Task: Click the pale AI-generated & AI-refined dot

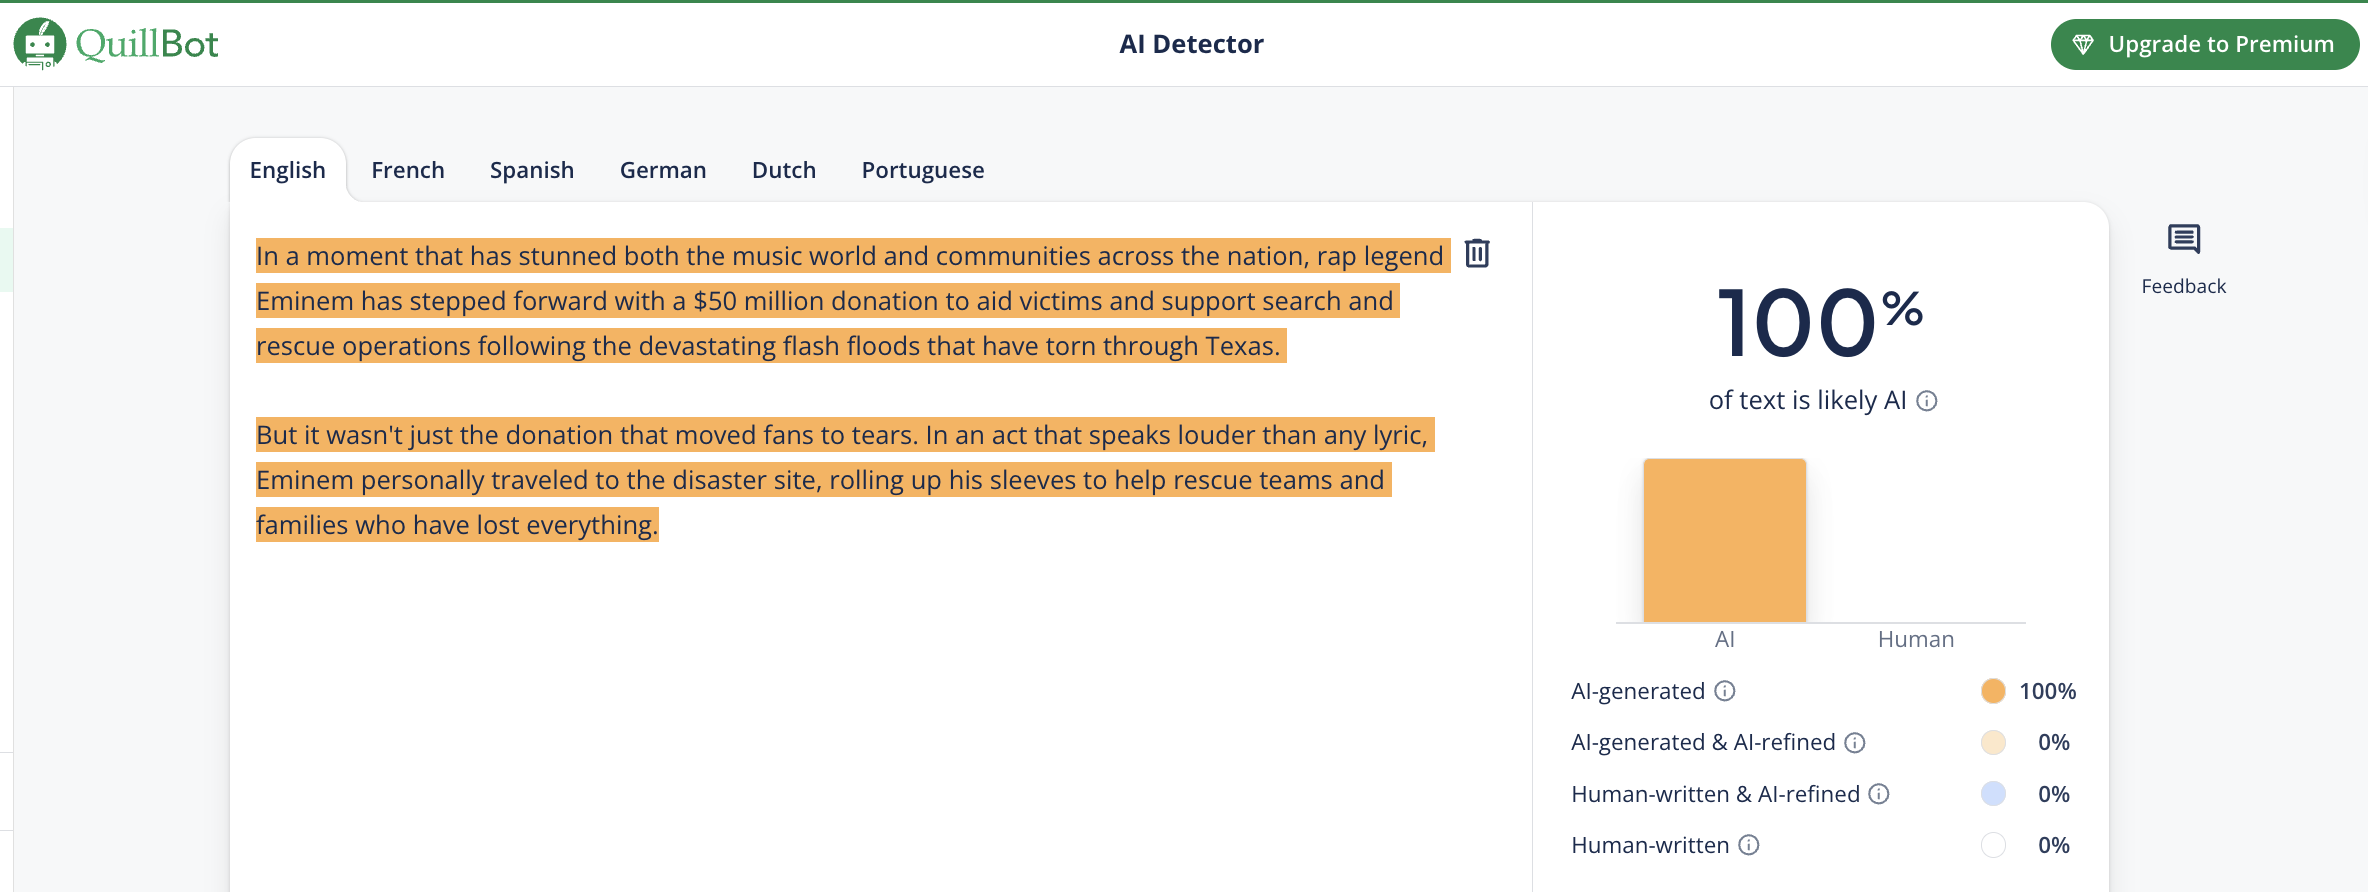Action: (1993, 742)
